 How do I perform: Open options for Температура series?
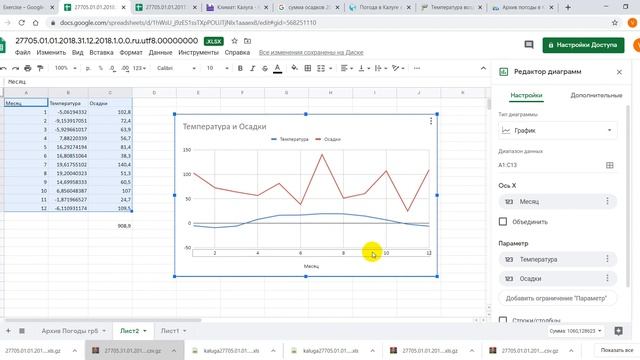click(x=607, y=259)
